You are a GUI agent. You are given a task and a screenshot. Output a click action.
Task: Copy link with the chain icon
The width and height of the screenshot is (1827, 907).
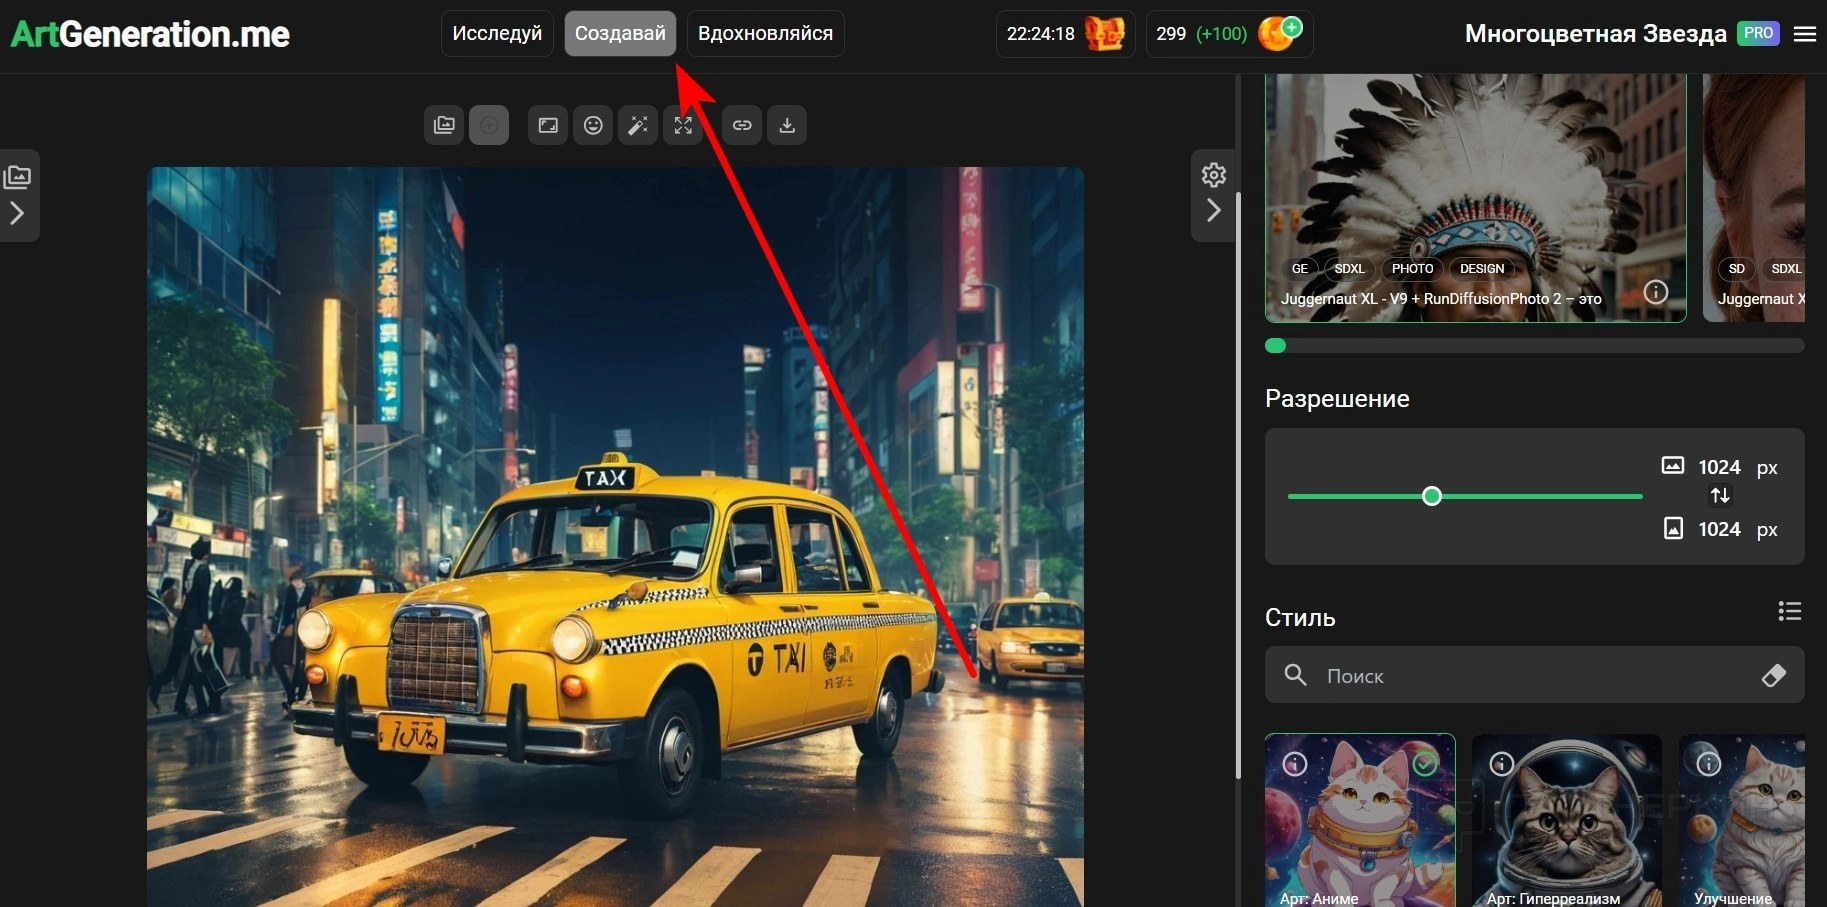click(x=742, y=125)
